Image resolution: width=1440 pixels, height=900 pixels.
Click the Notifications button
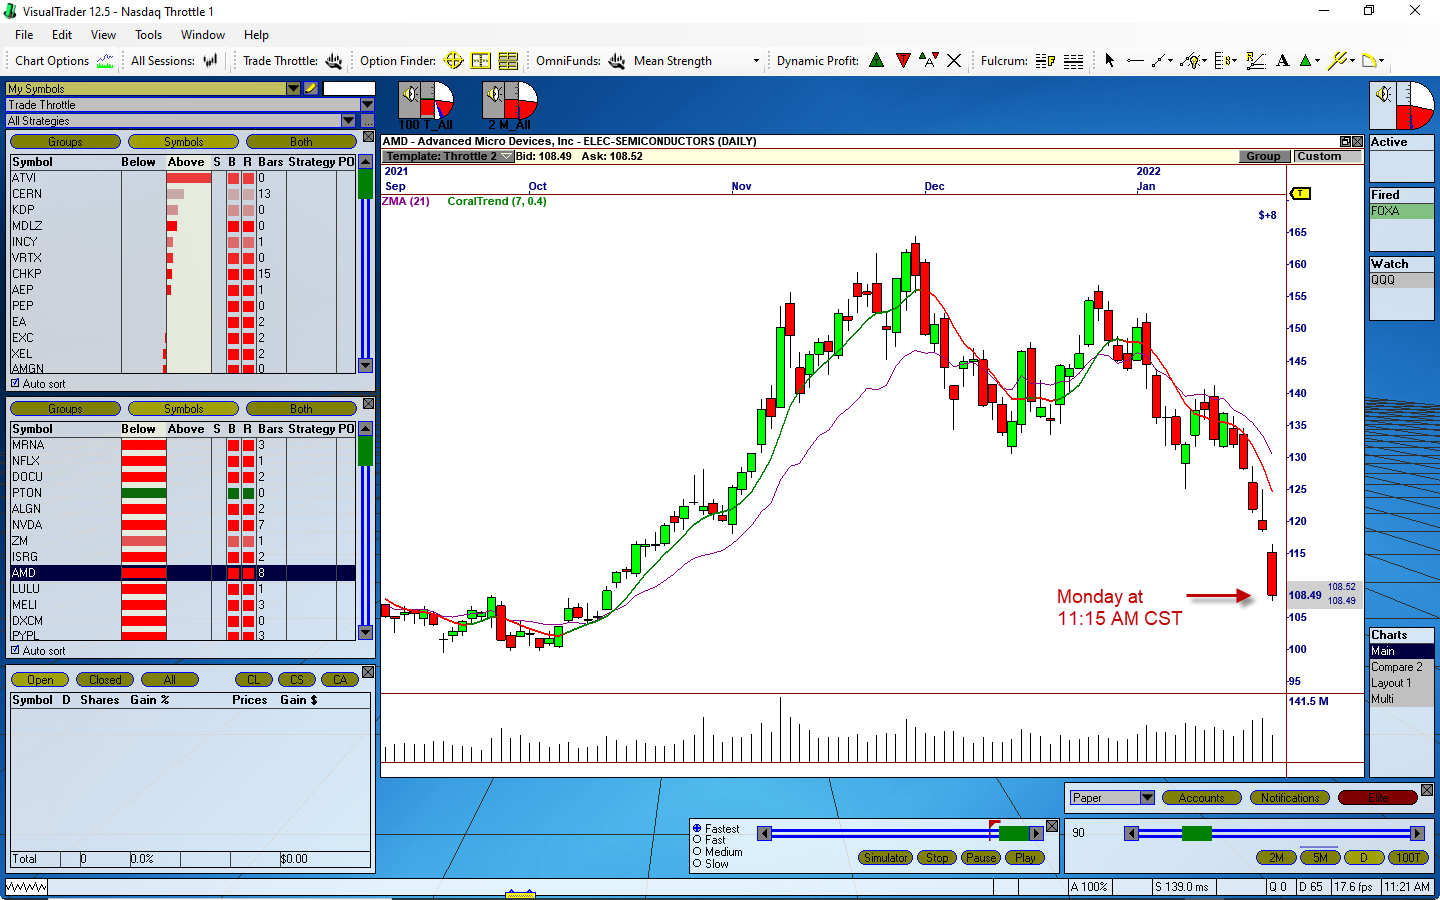click(x=1290, y=798)
